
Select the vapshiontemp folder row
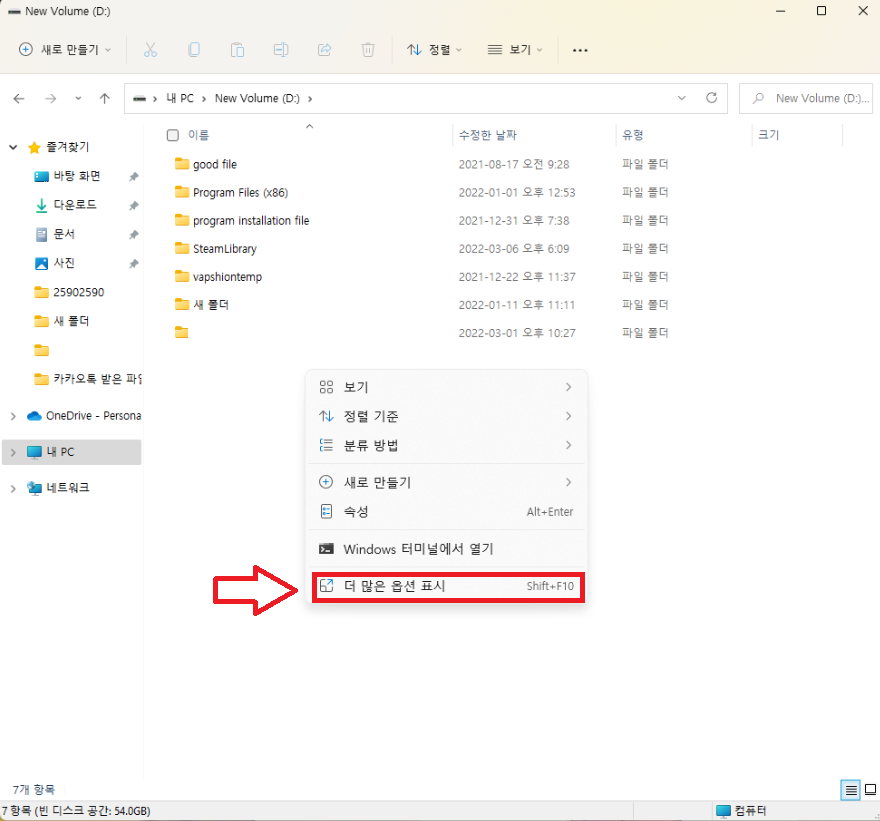(x=219, y=277)
